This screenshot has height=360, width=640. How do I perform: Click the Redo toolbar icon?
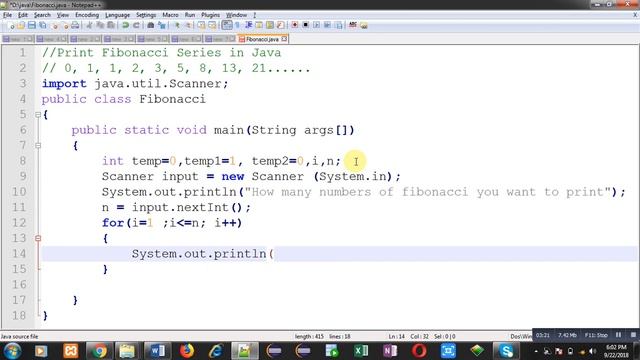click(136, 25)
